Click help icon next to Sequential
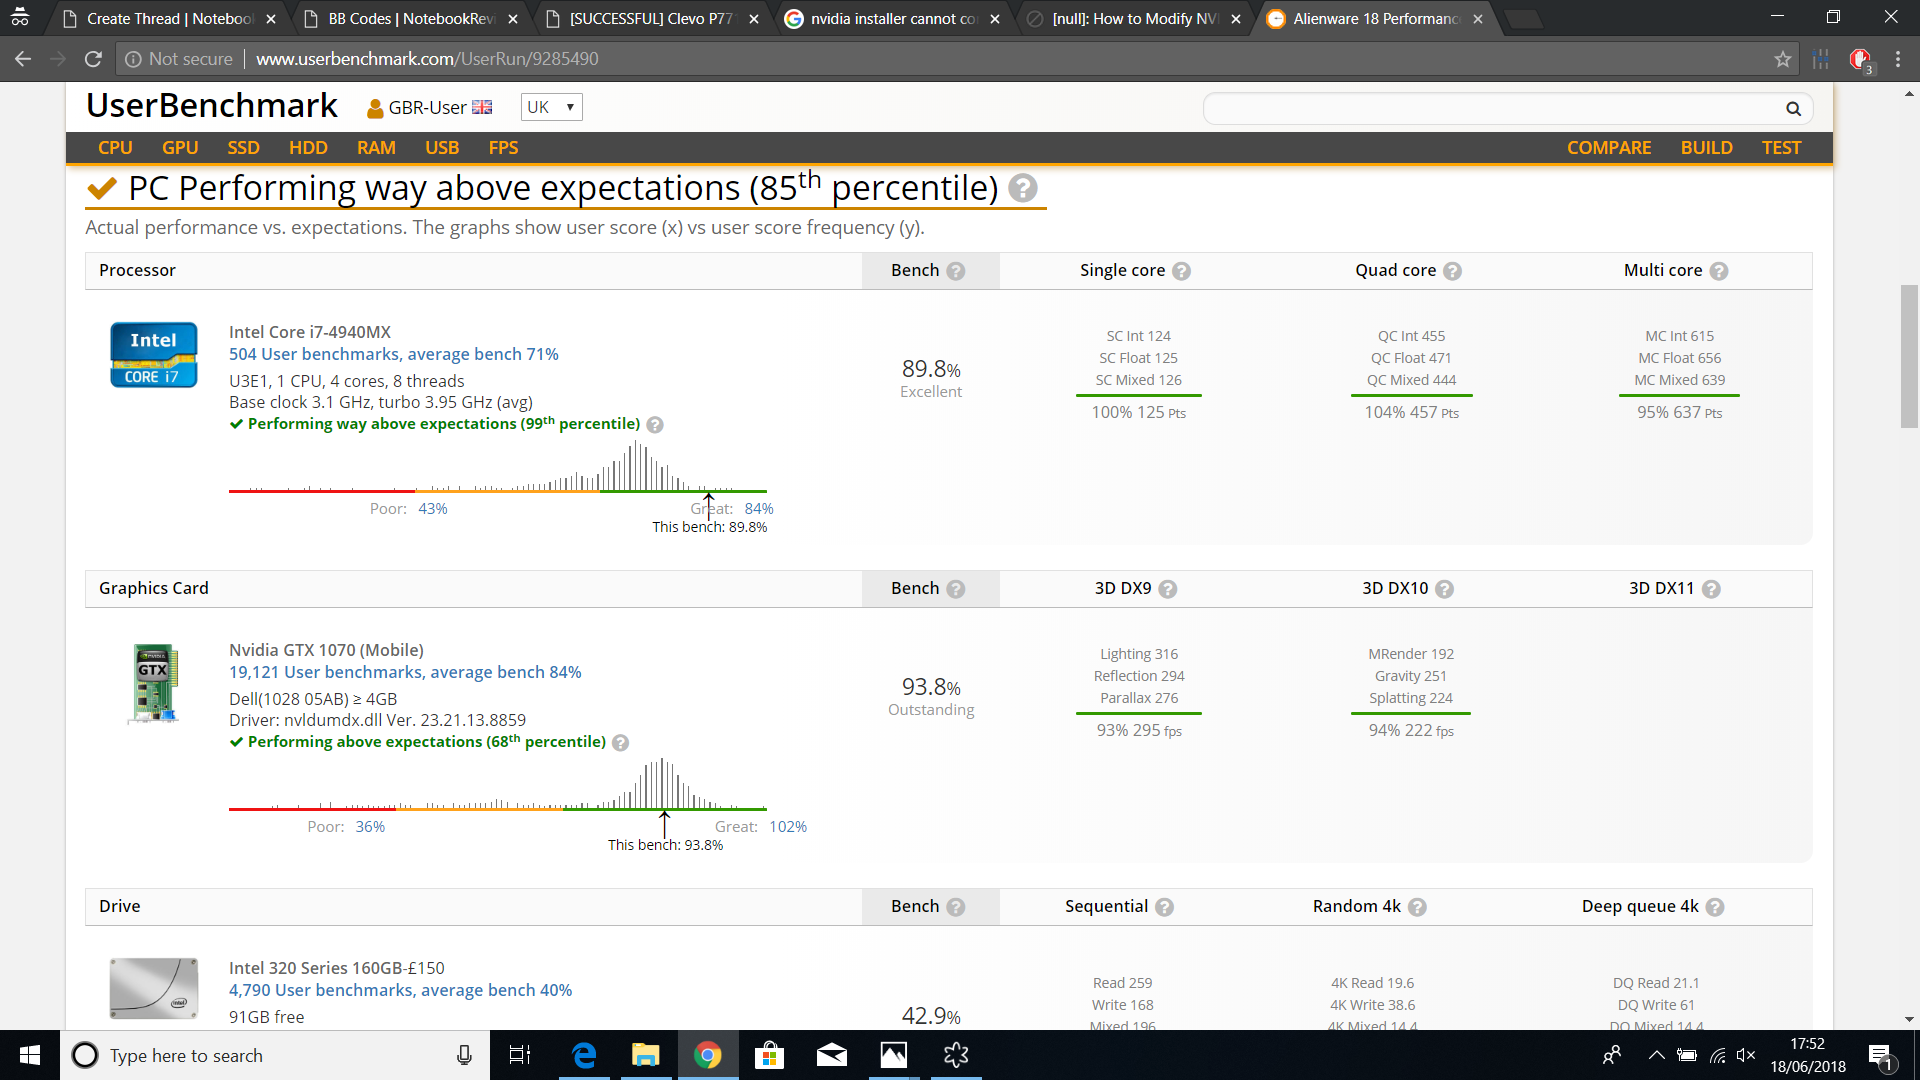The width and height of the screenshot is (1920, 1080). tap(1164, 907)
